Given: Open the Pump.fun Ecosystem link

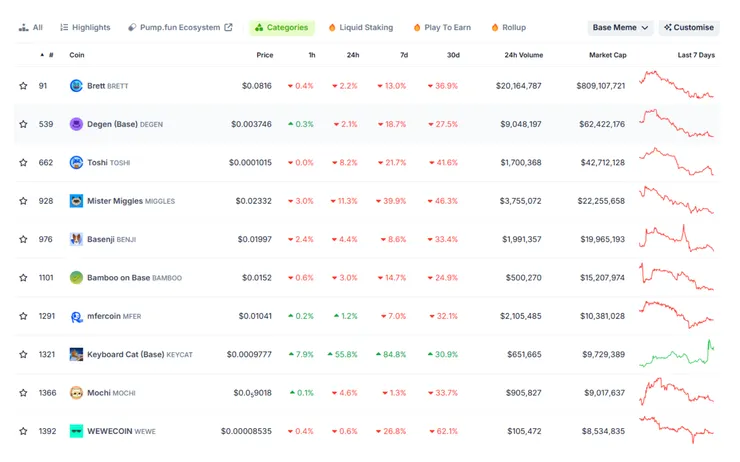Looking at the screenshot, I should pos(180,28).
